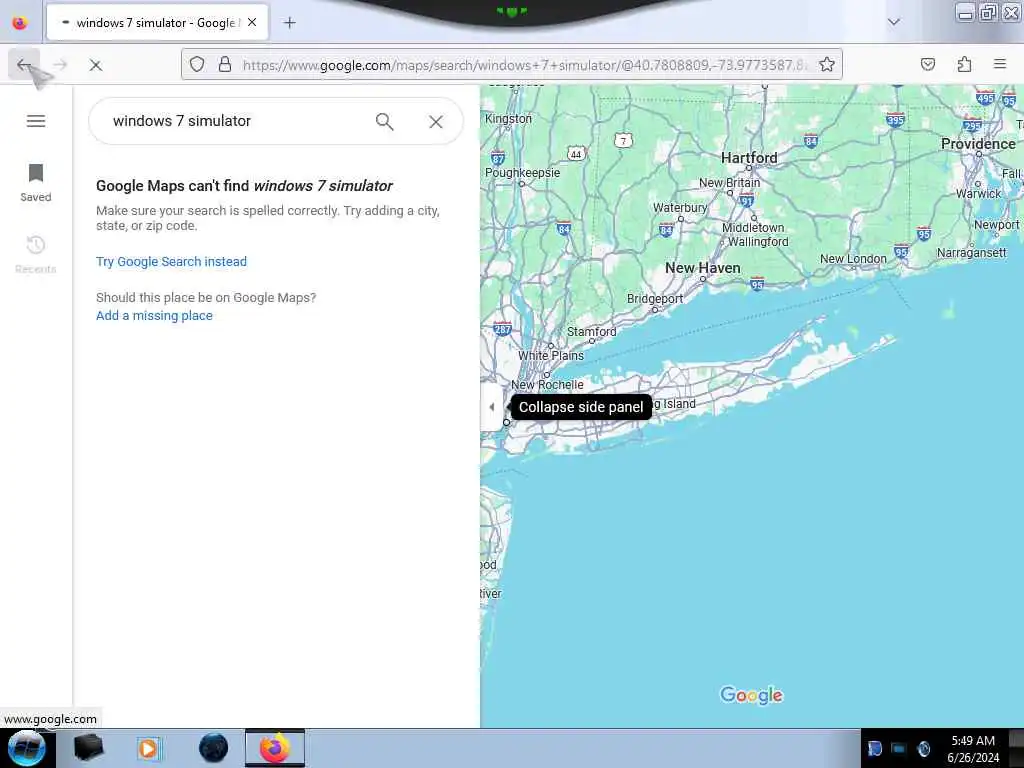This screenshot has width=1024, height=768.
Task: Click New Rochelle on the map
Action: 547,385
